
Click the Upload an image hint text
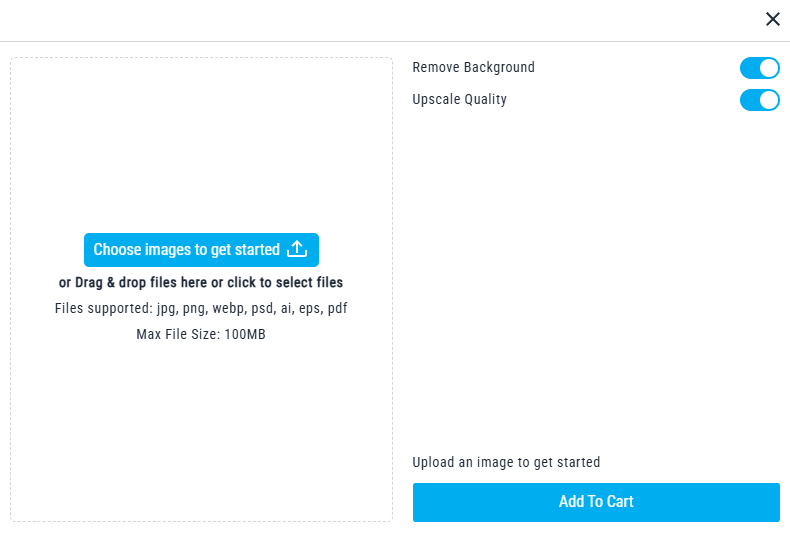pyautogui.click(x=506, y=462)
